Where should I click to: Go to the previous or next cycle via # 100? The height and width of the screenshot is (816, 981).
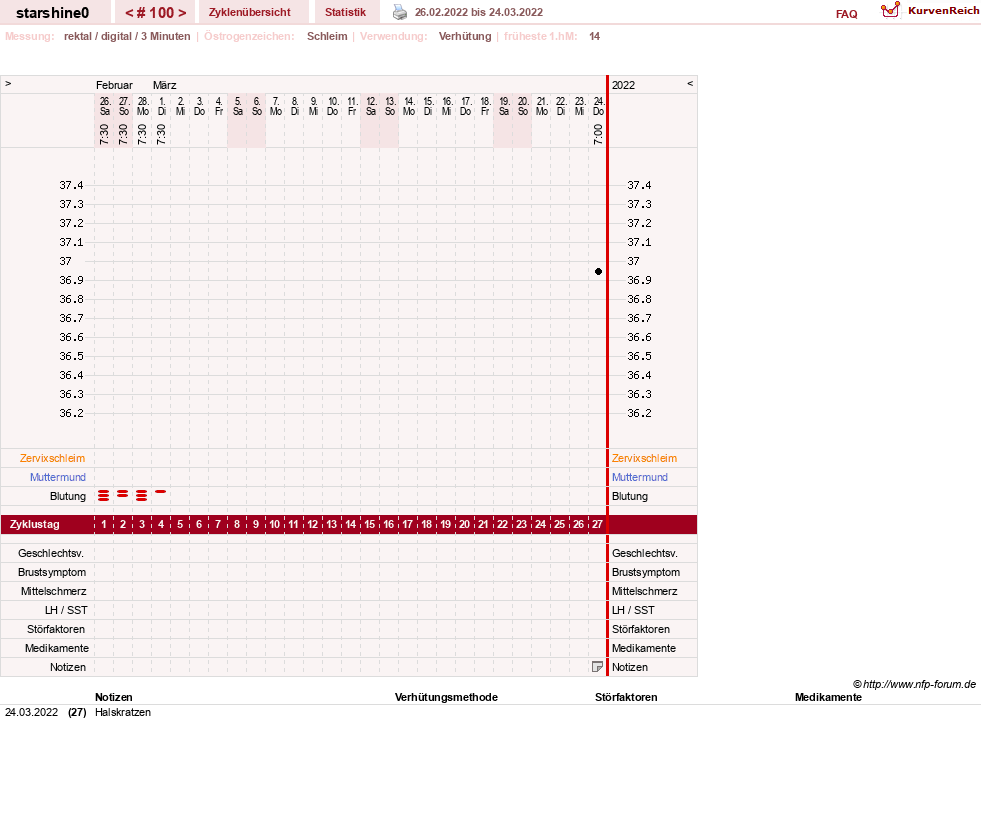[156, 13]
